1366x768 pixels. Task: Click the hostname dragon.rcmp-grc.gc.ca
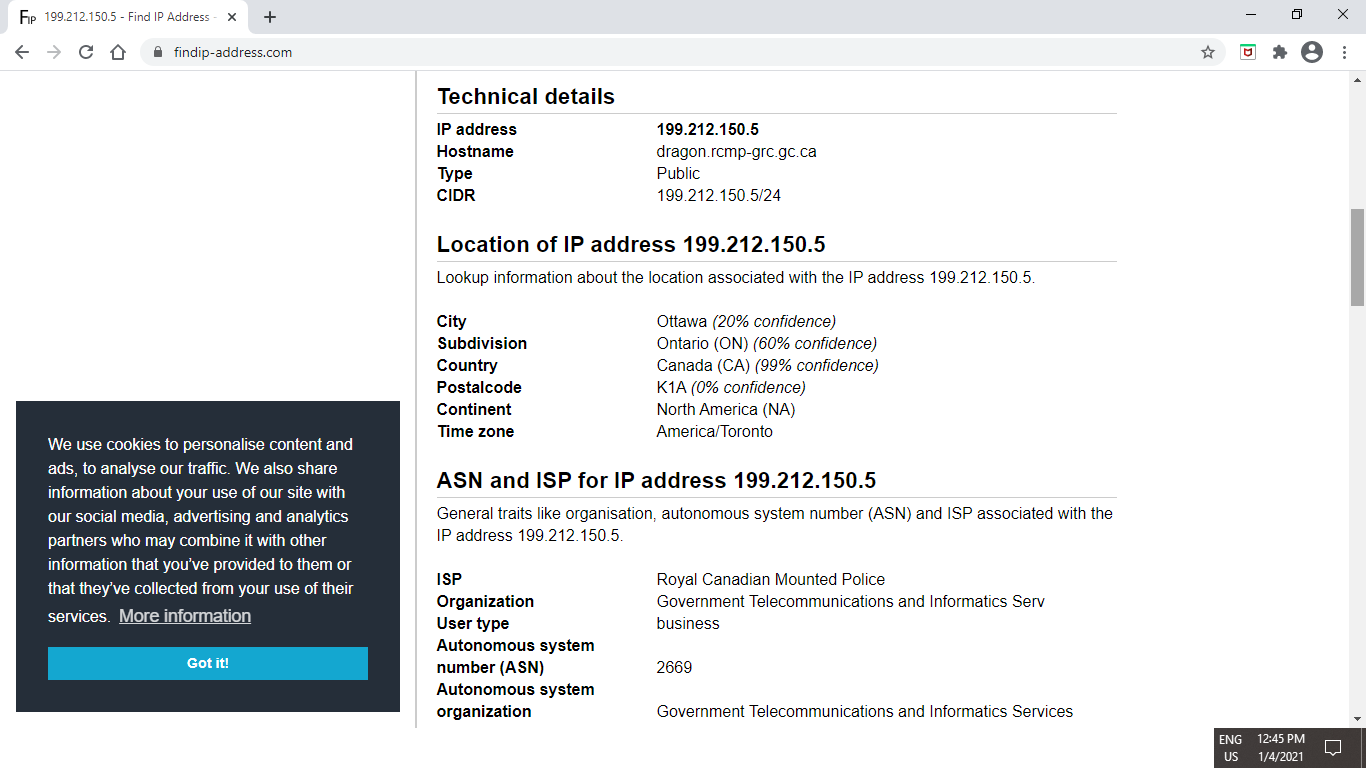pyautogui.click(x=737, y=152)
